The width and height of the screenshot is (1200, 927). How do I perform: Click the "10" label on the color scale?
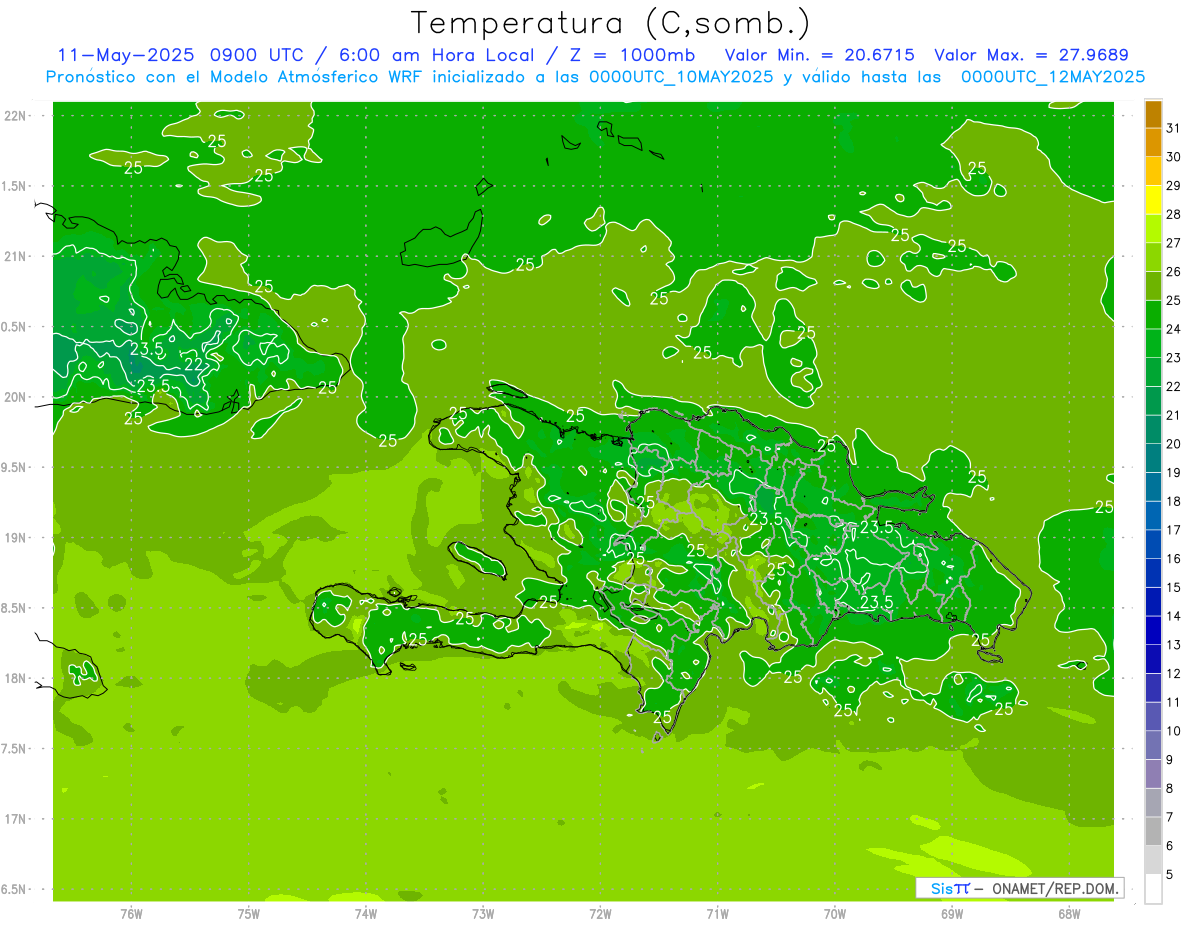1173,731
